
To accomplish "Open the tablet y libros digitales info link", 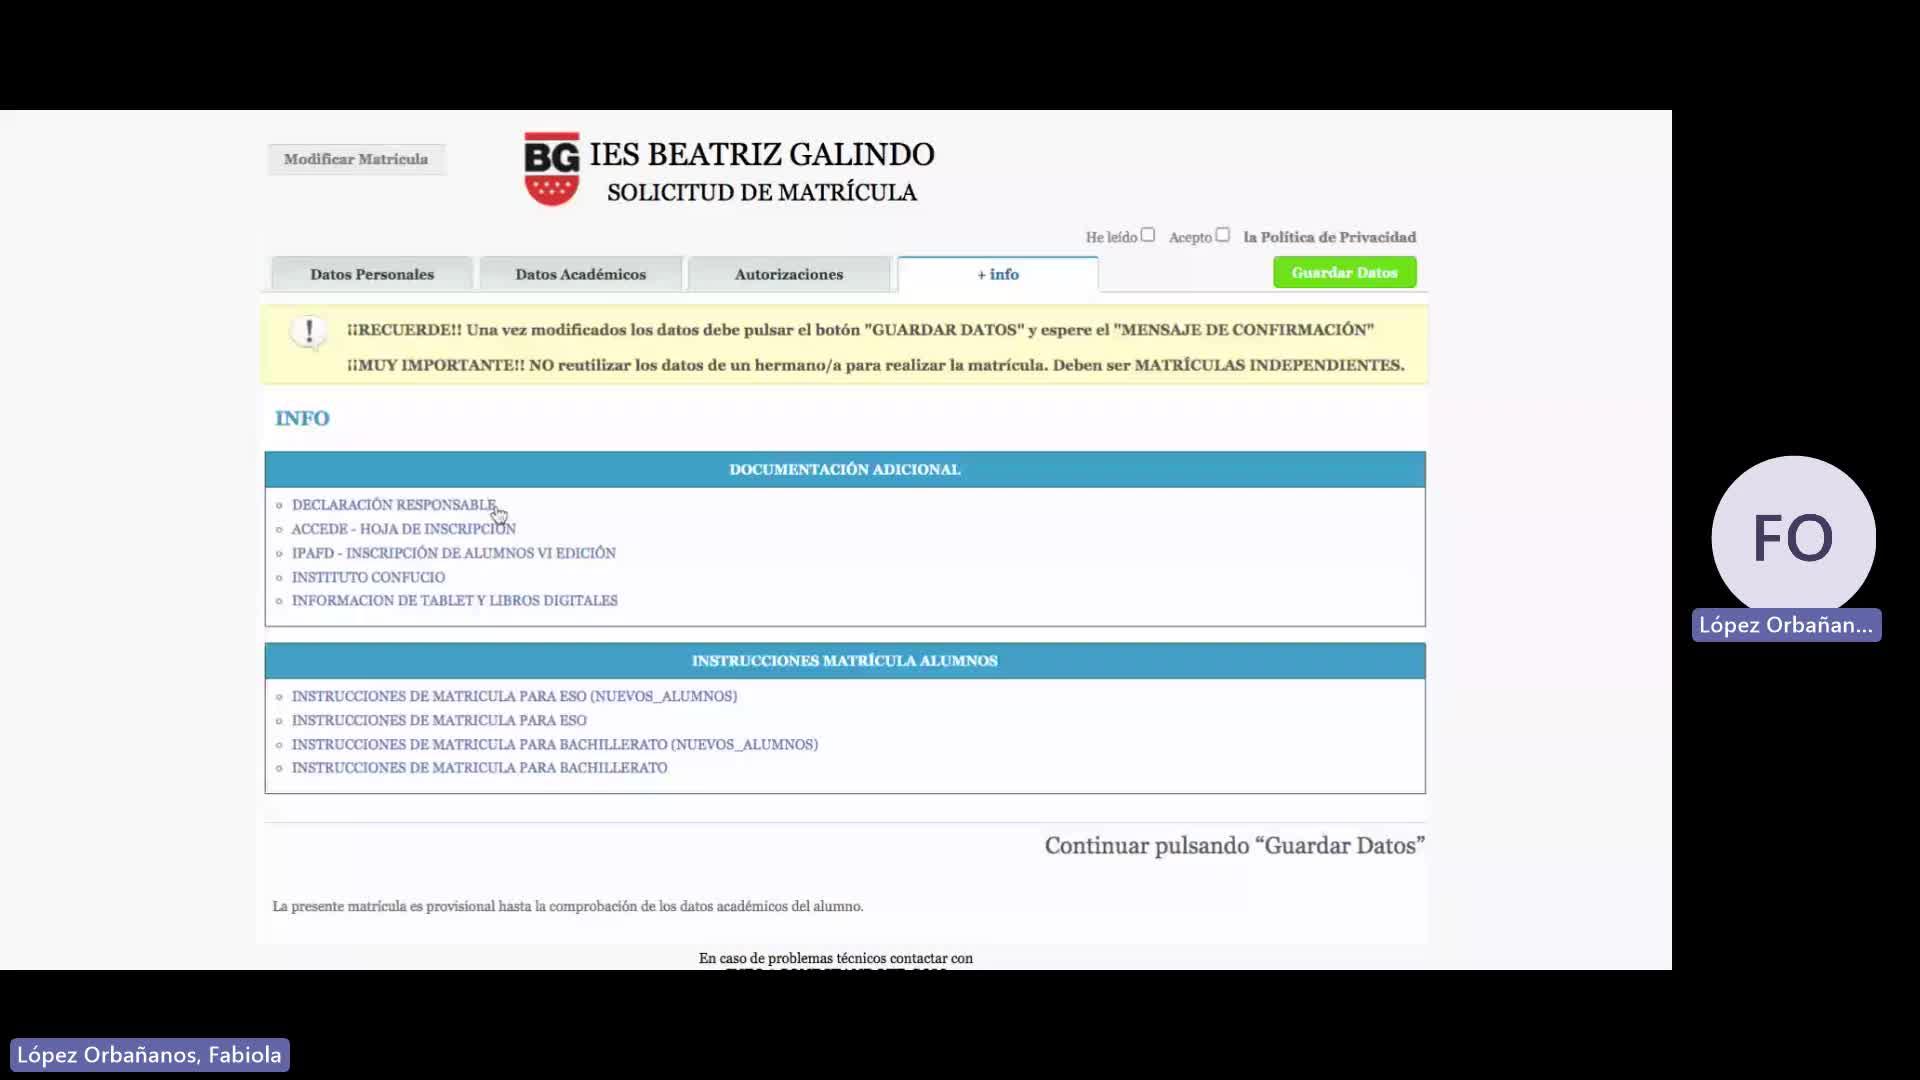I will click(454, 601).
